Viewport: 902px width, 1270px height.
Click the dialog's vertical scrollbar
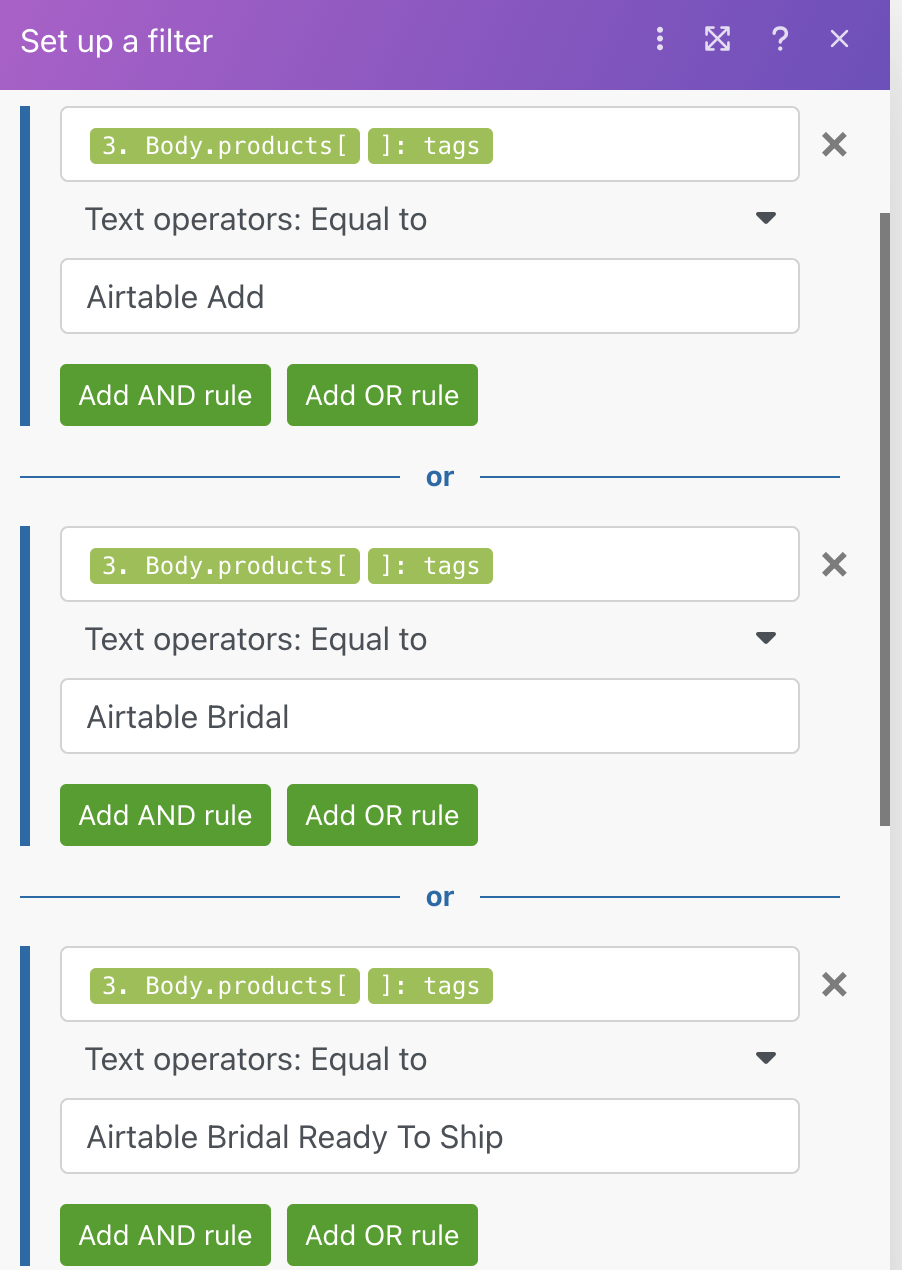tap(884, 518)
